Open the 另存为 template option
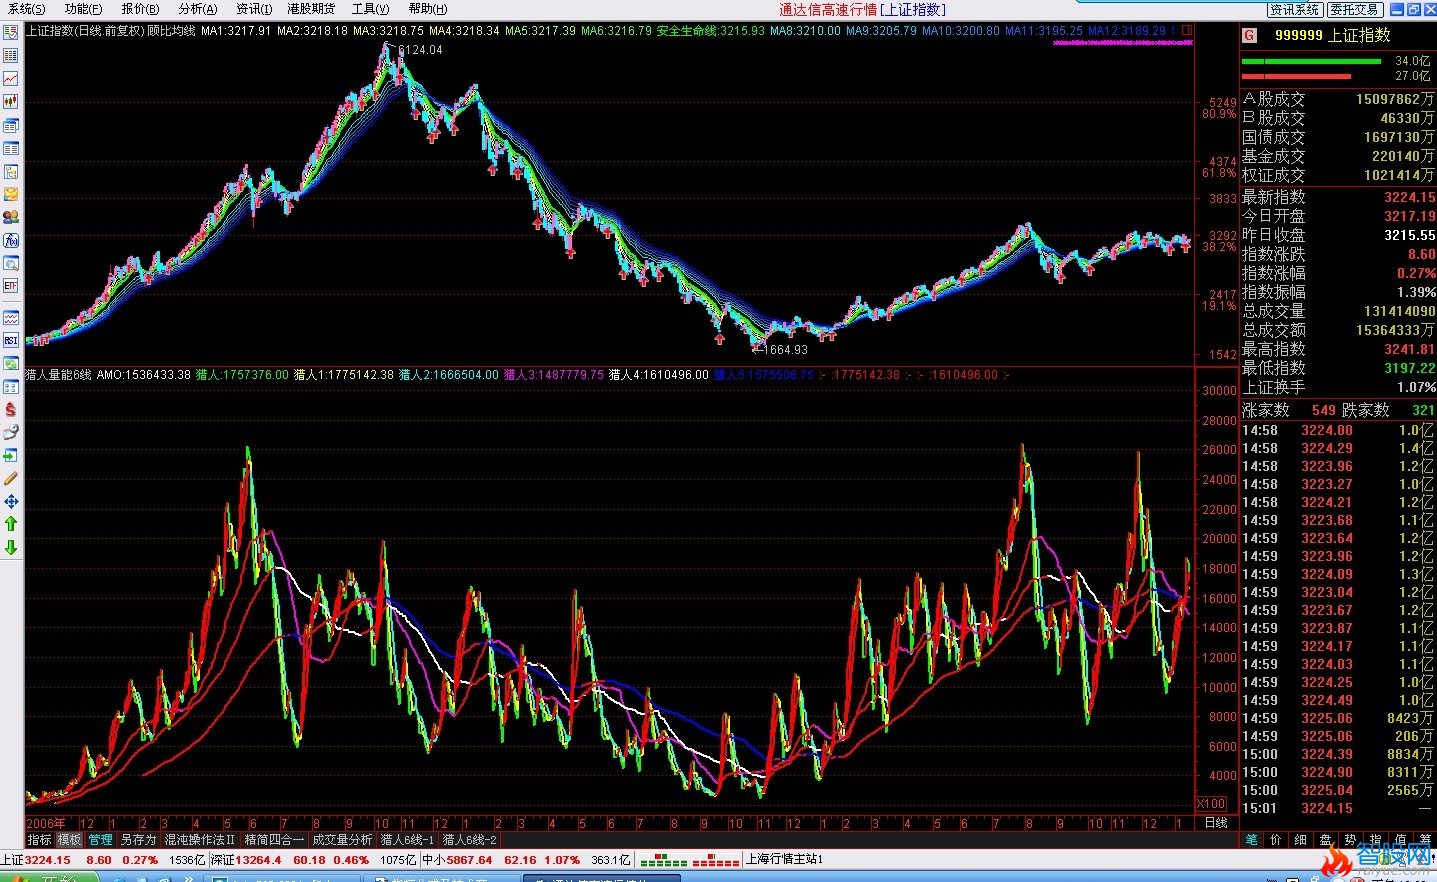This screenshot has height=882, width=1437. (138, 840)
